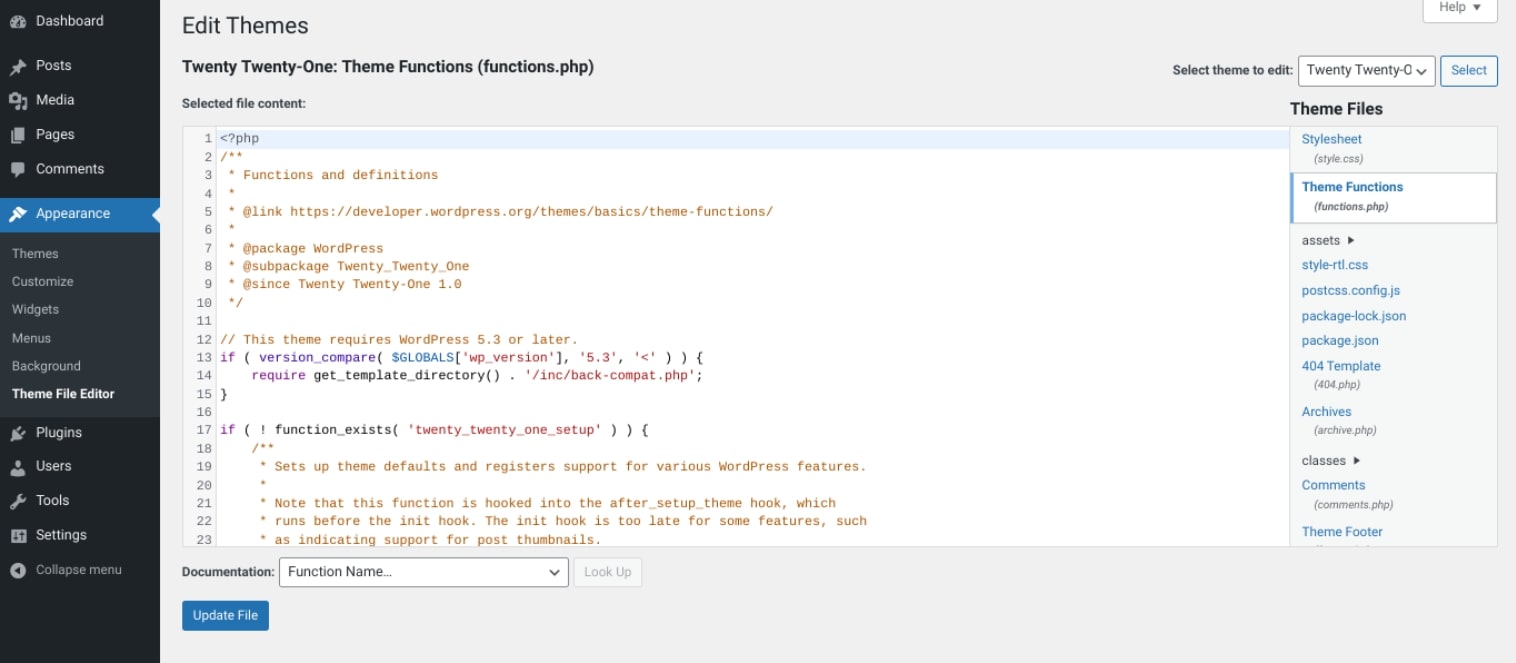1516x663 pixels.
Task: Click the Posts pushpin icon
Action: point(18,66)
